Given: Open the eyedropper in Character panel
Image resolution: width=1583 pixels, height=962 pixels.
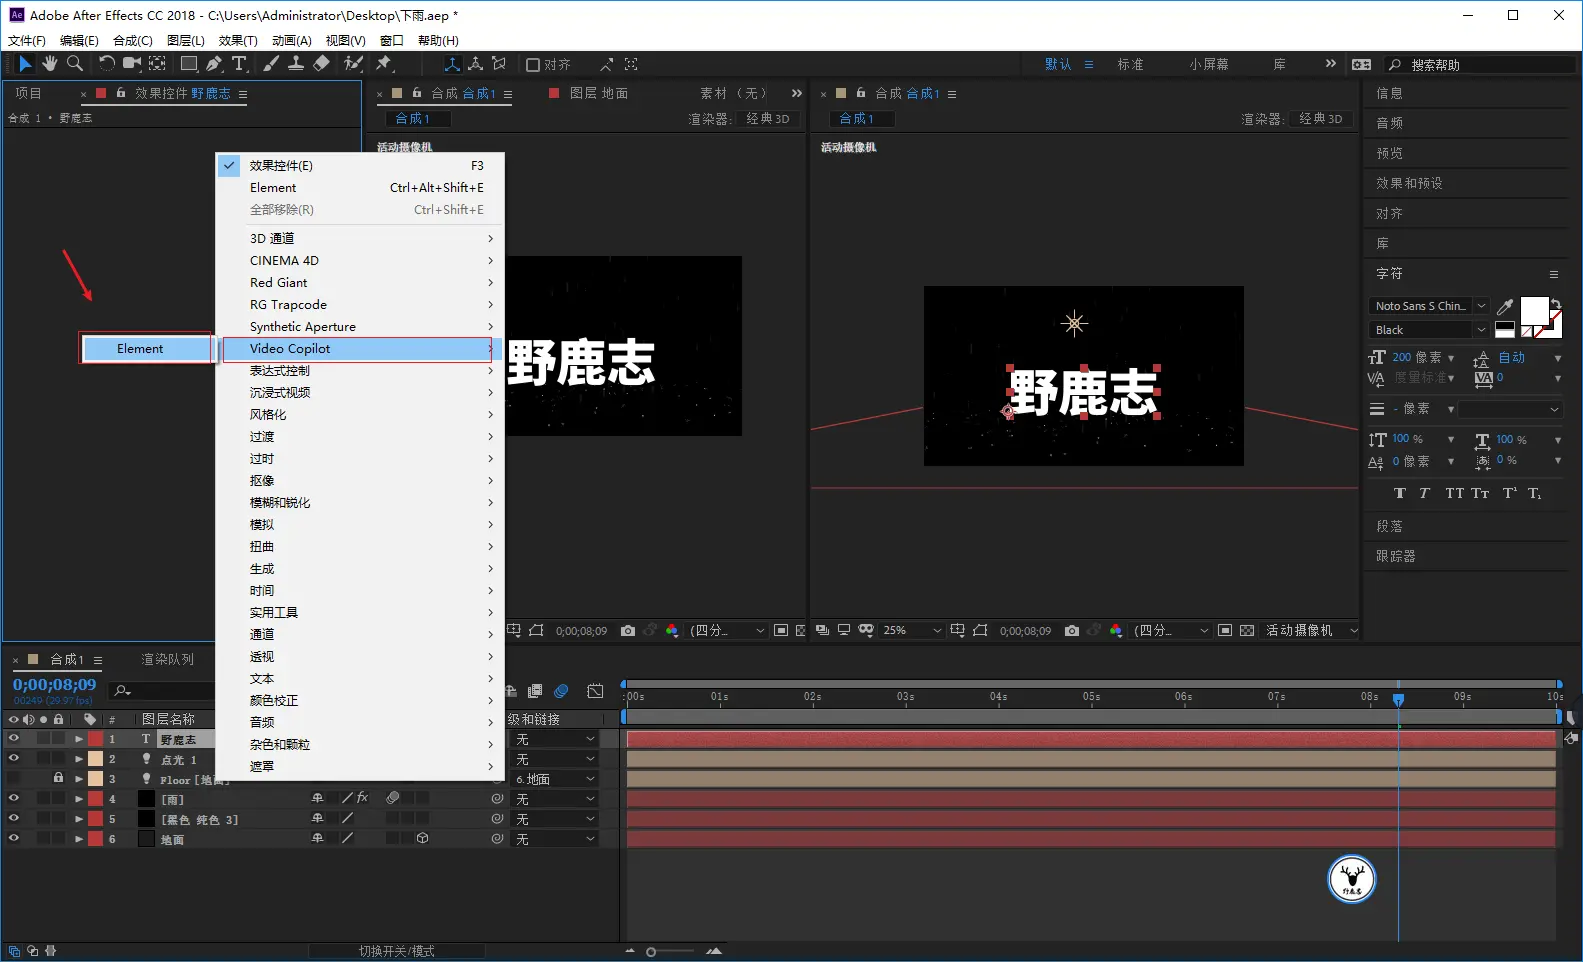Looking at the screenshot, I should [1505, 306].
